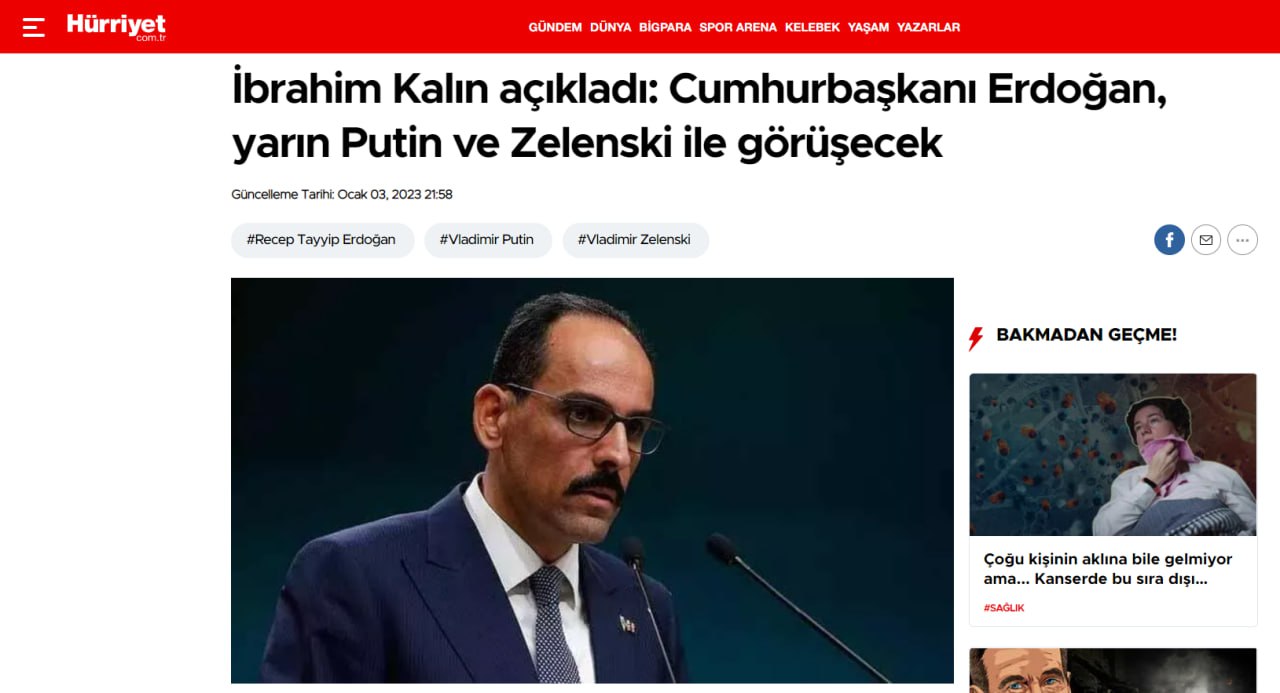
Task: Go to the YAŞAM section
Action: (x=868, y=27)
